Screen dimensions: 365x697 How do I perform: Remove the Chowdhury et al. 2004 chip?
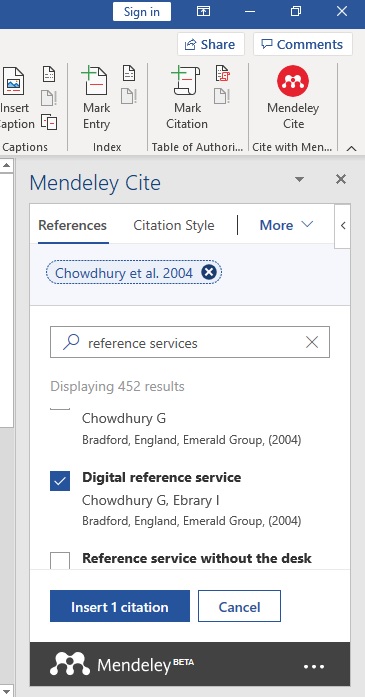[209, 272]
